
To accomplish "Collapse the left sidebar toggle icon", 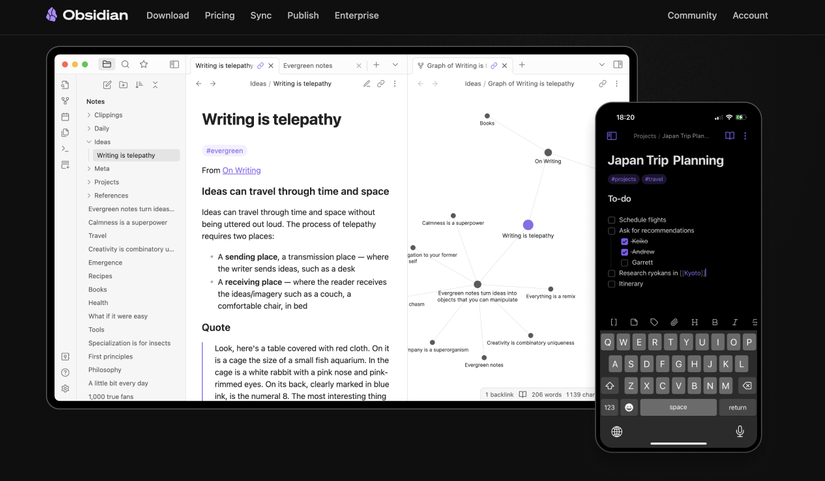I will click(x=174, y=64).
